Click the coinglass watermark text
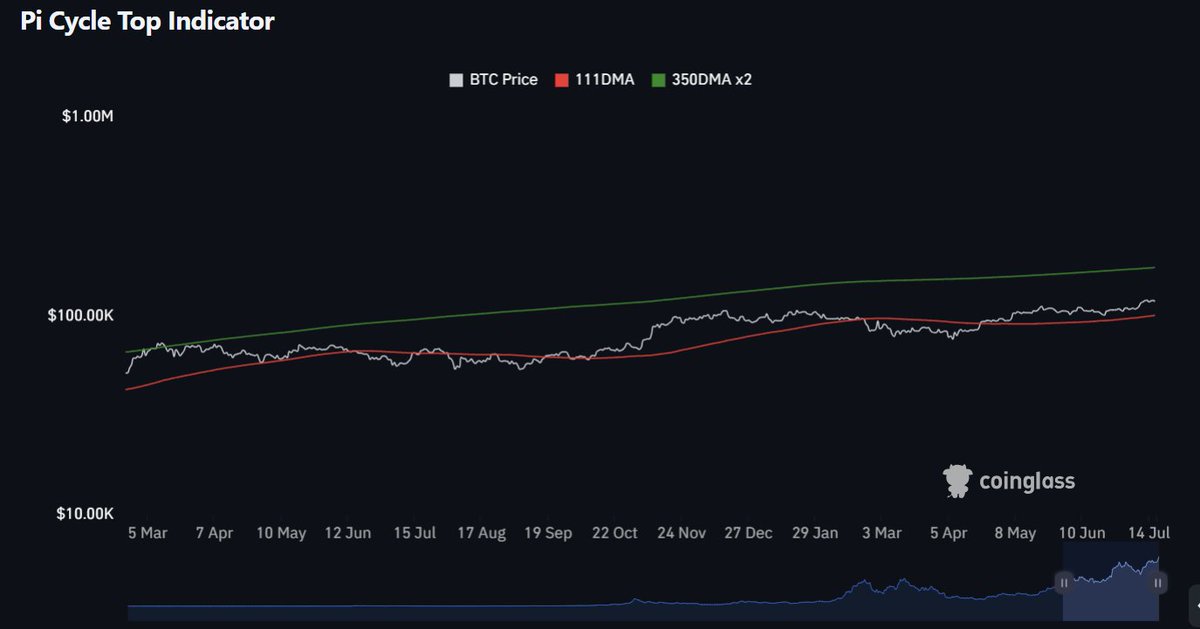The width and height of the screenshot is (1200, 629). [1027, 480]
